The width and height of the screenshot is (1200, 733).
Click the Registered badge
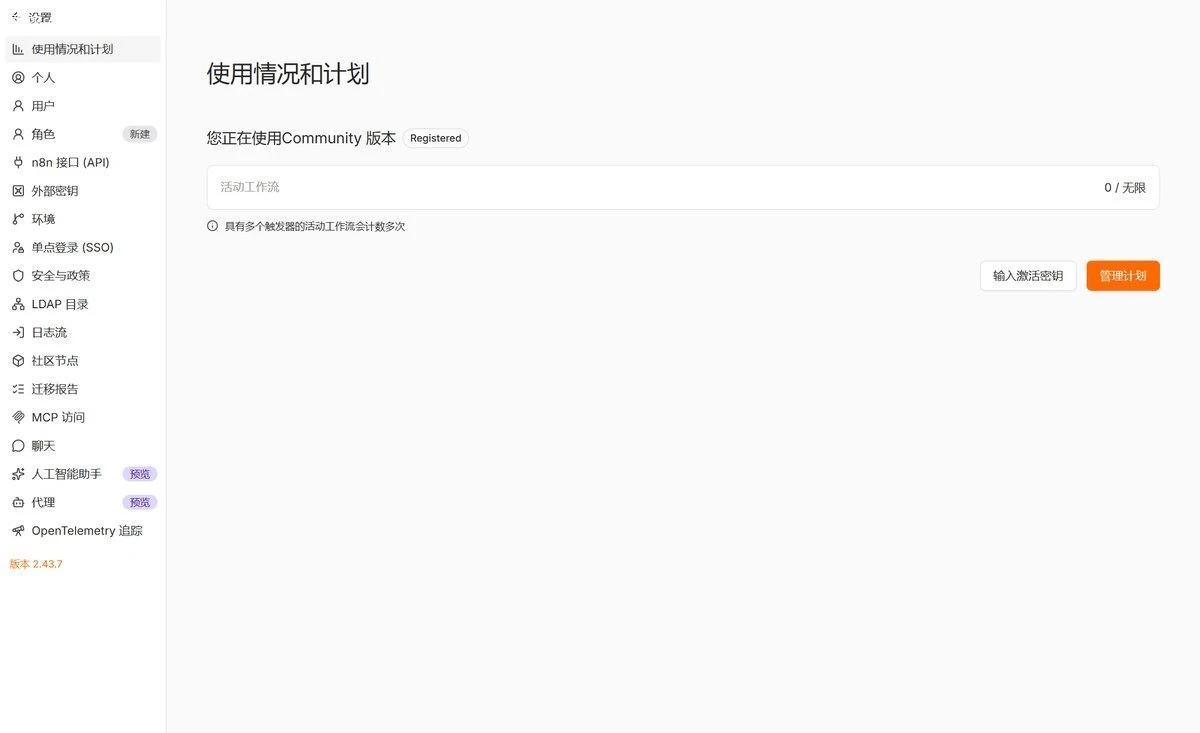[x=436, y=138]
